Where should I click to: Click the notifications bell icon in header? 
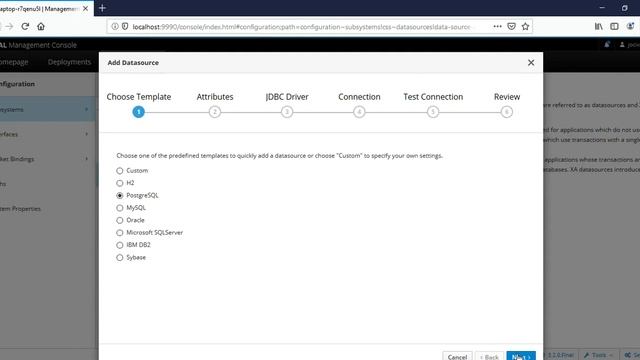point(607,44)
